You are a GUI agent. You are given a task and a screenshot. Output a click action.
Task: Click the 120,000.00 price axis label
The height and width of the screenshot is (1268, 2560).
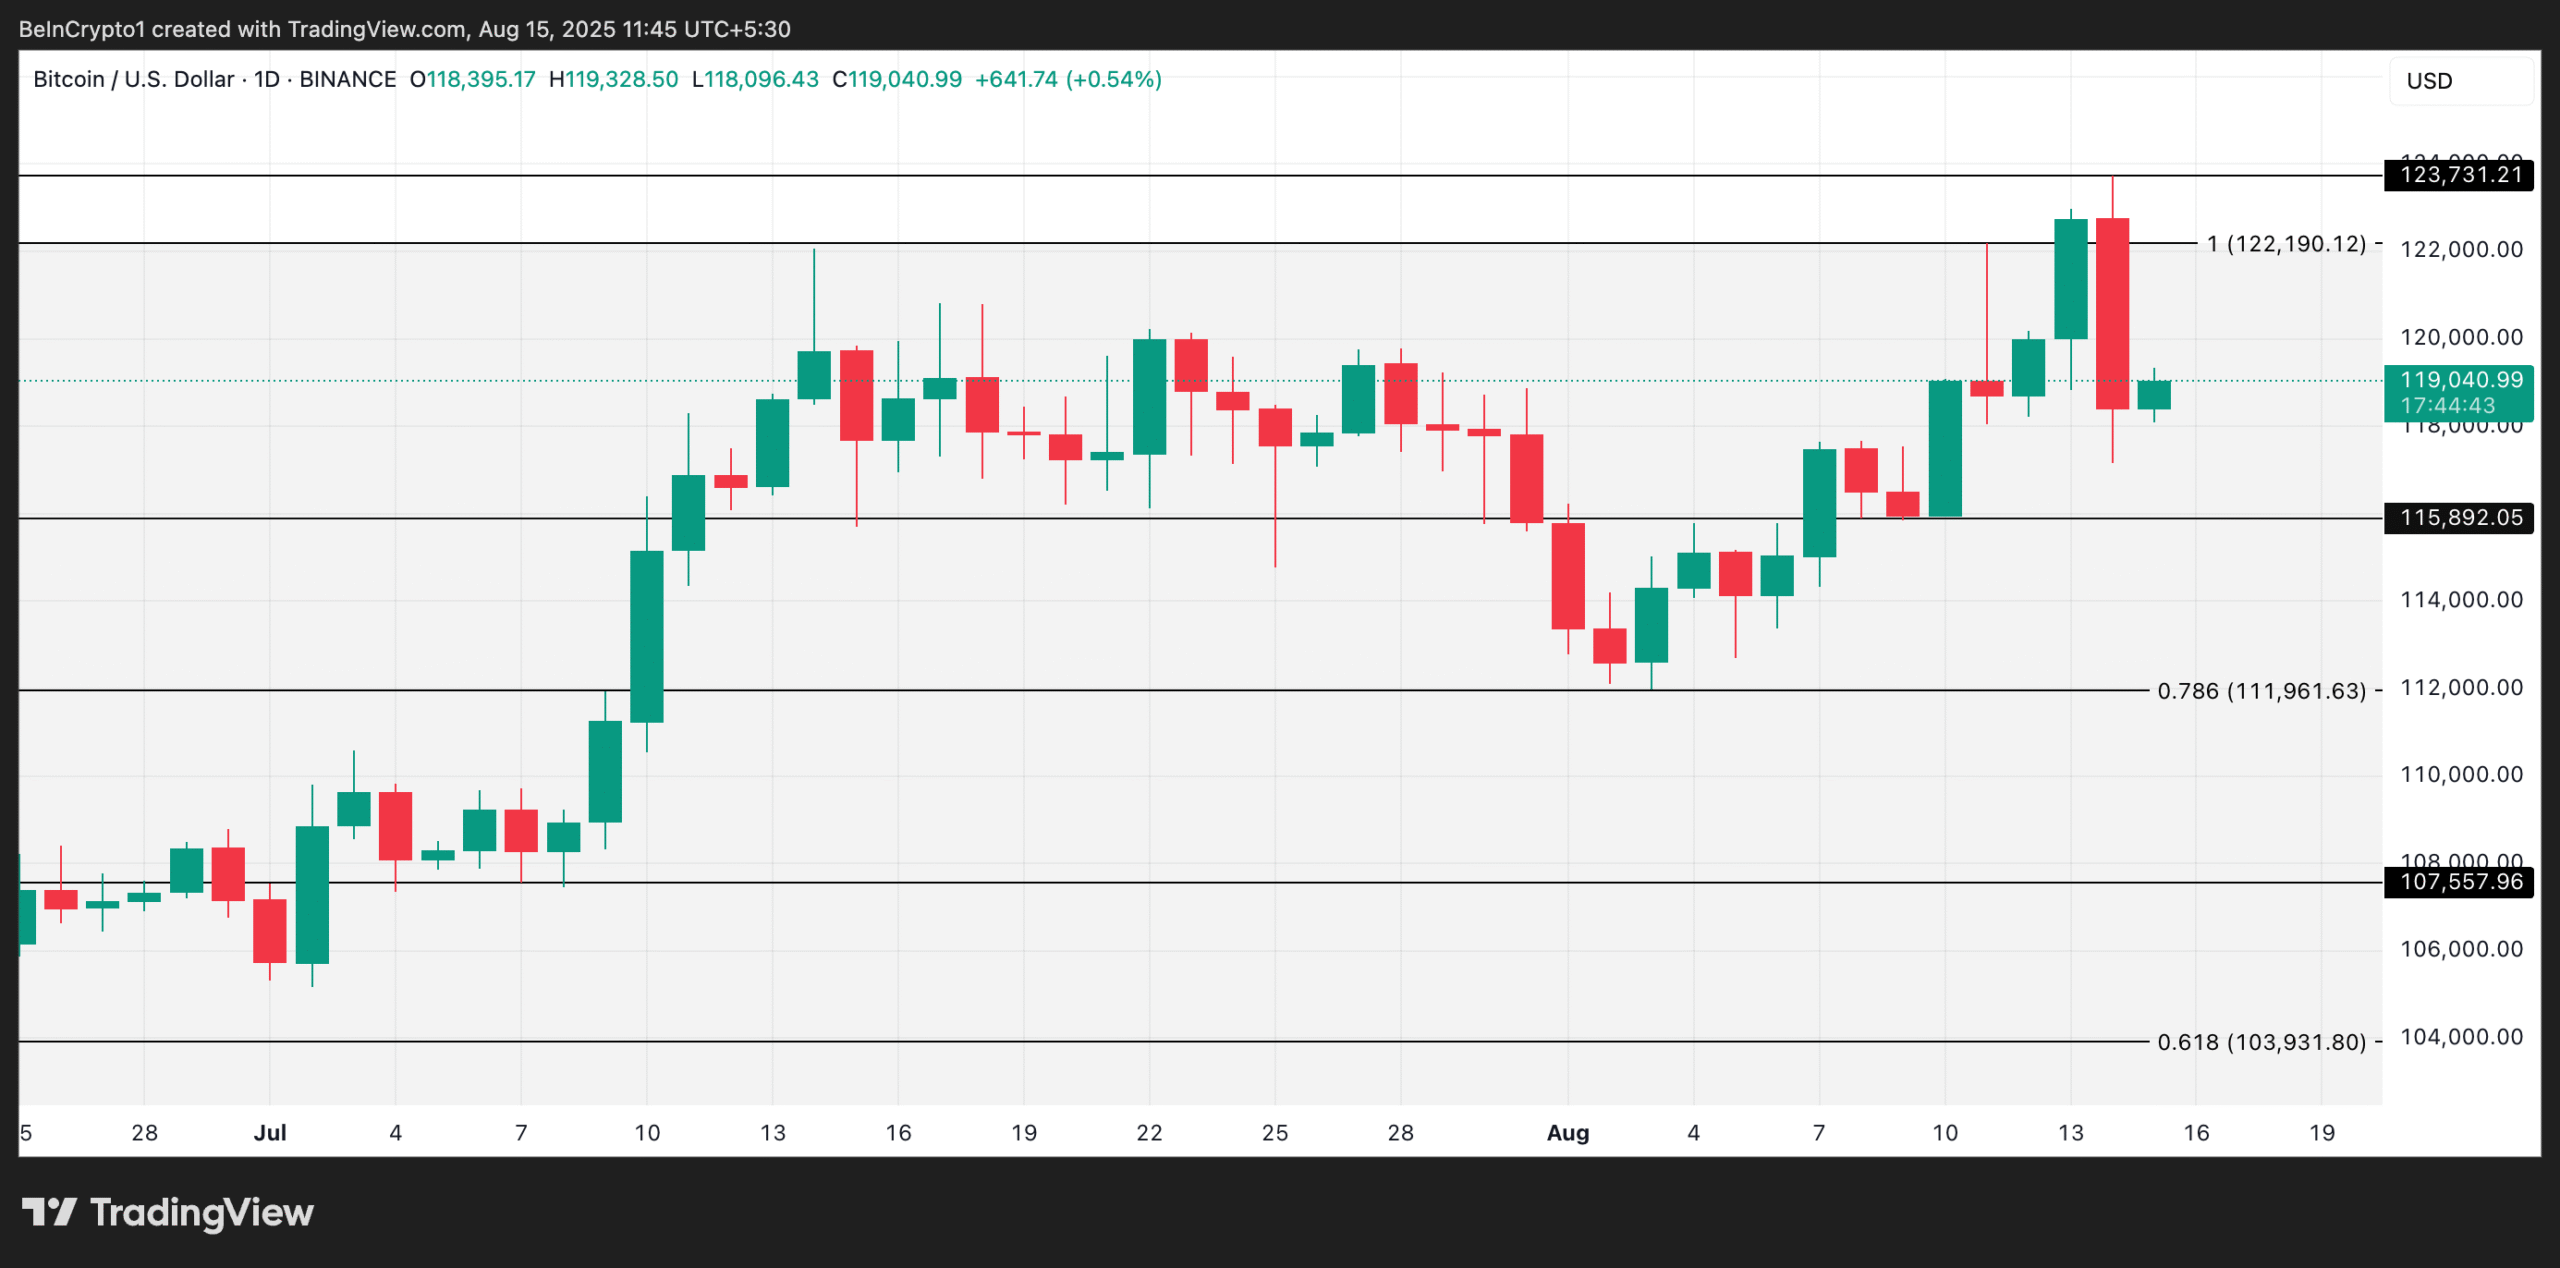[2460, 337]
